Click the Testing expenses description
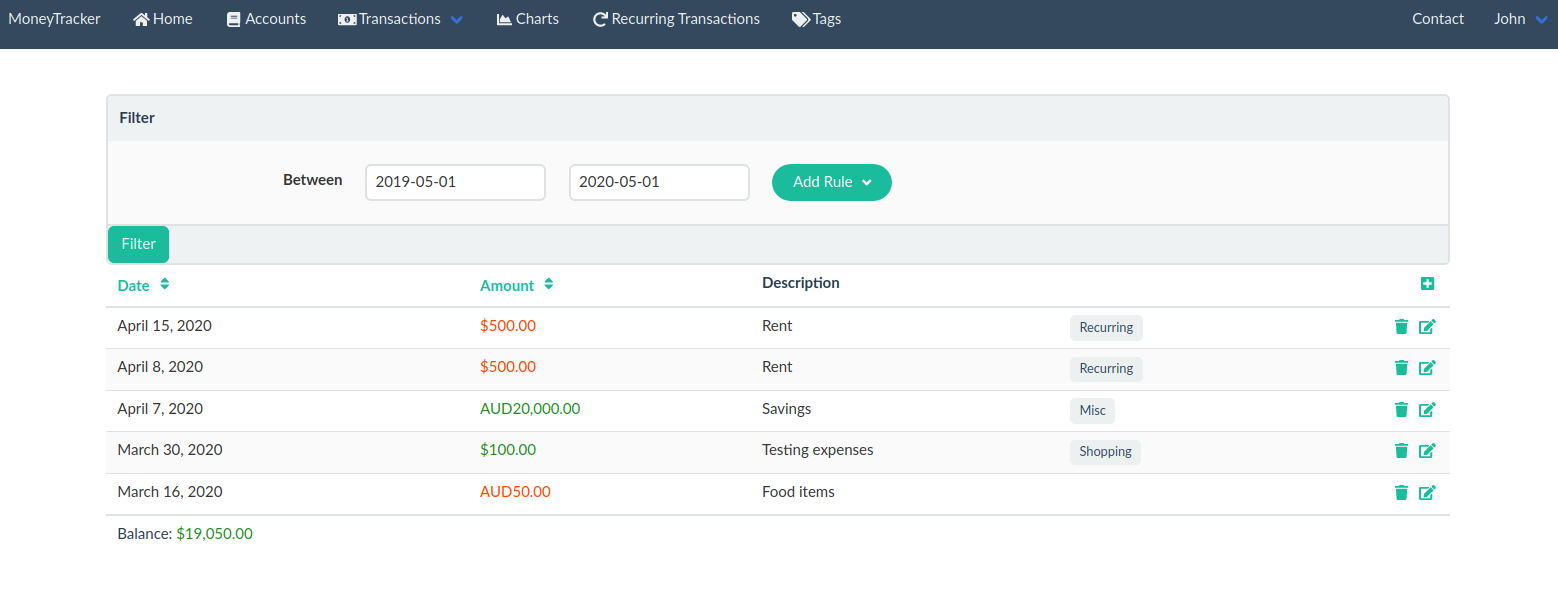The height and width of the screenshot is (592, 1558). (x=818, y=450)
